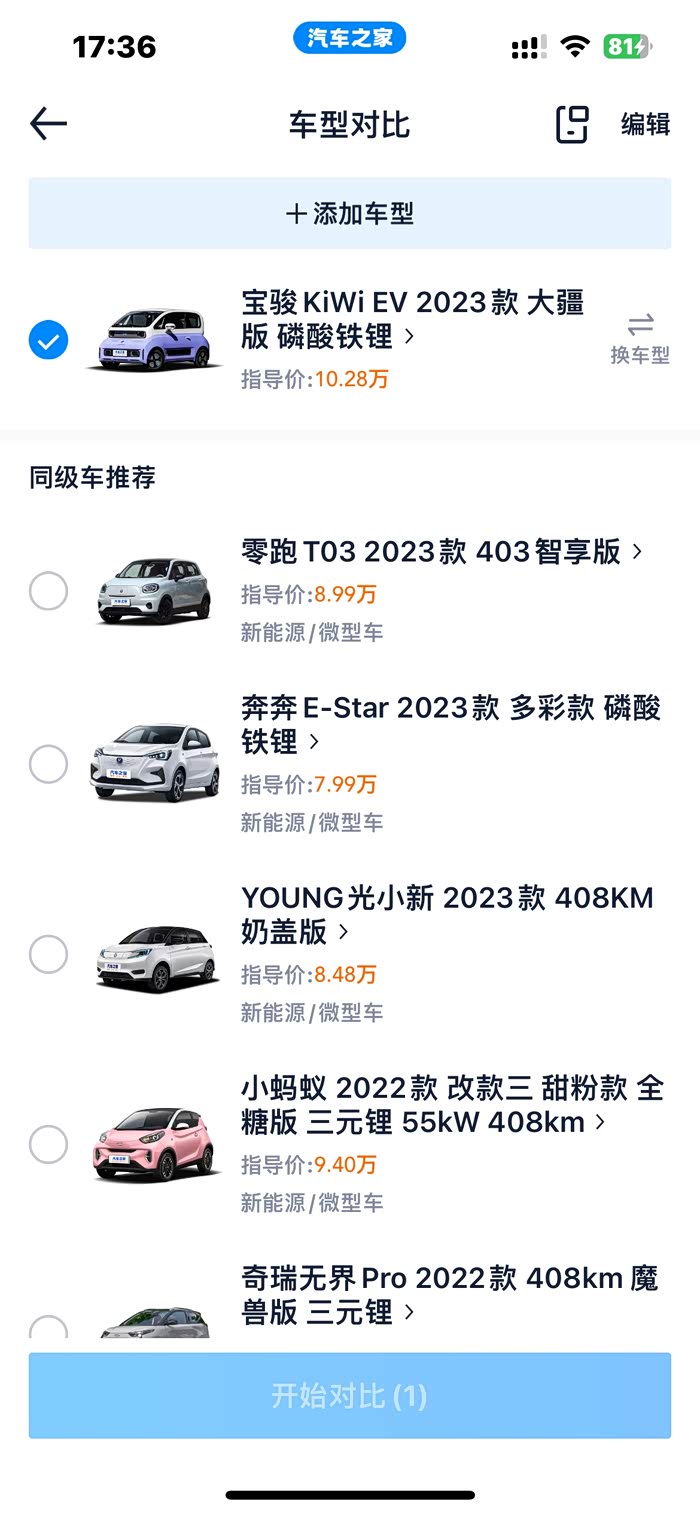Tap the 换车型 swap icon

[640, 325]
